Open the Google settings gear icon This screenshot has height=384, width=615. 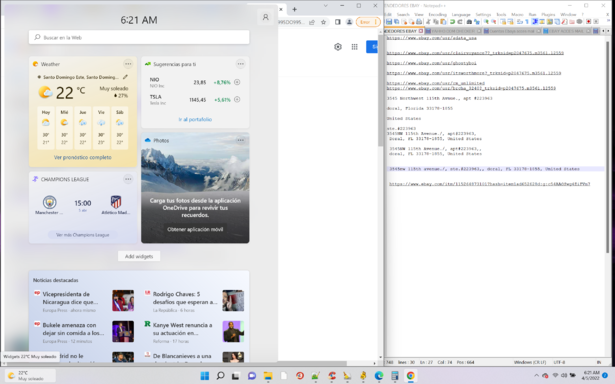338,47
